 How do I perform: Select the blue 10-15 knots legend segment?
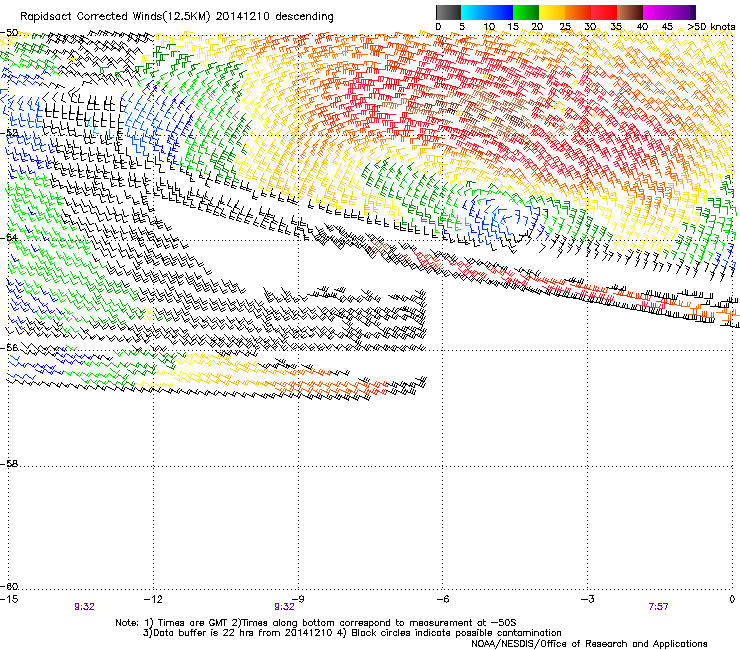tap(500, 12)
